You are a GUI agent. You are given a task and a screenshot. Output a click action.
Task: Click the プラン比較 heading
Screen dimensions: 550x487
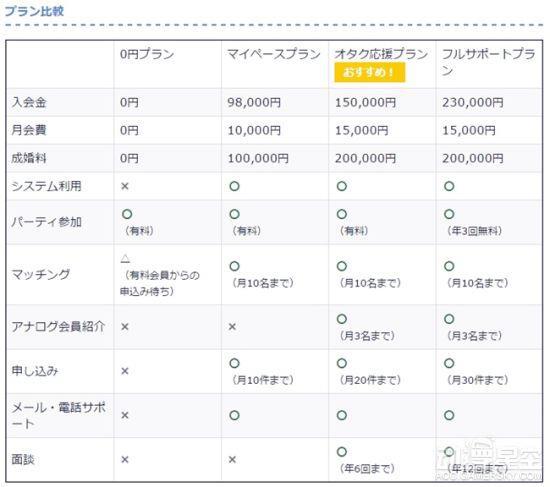pyautogui.click(x=34, y=11)
